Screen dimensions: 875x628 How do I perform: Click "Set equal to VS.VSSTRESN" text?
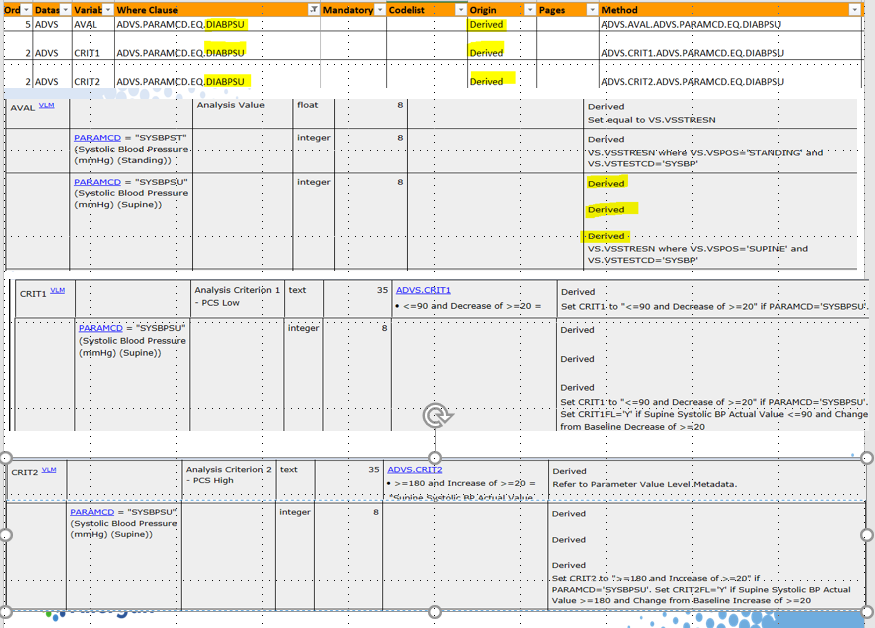[x=651, y=120]
